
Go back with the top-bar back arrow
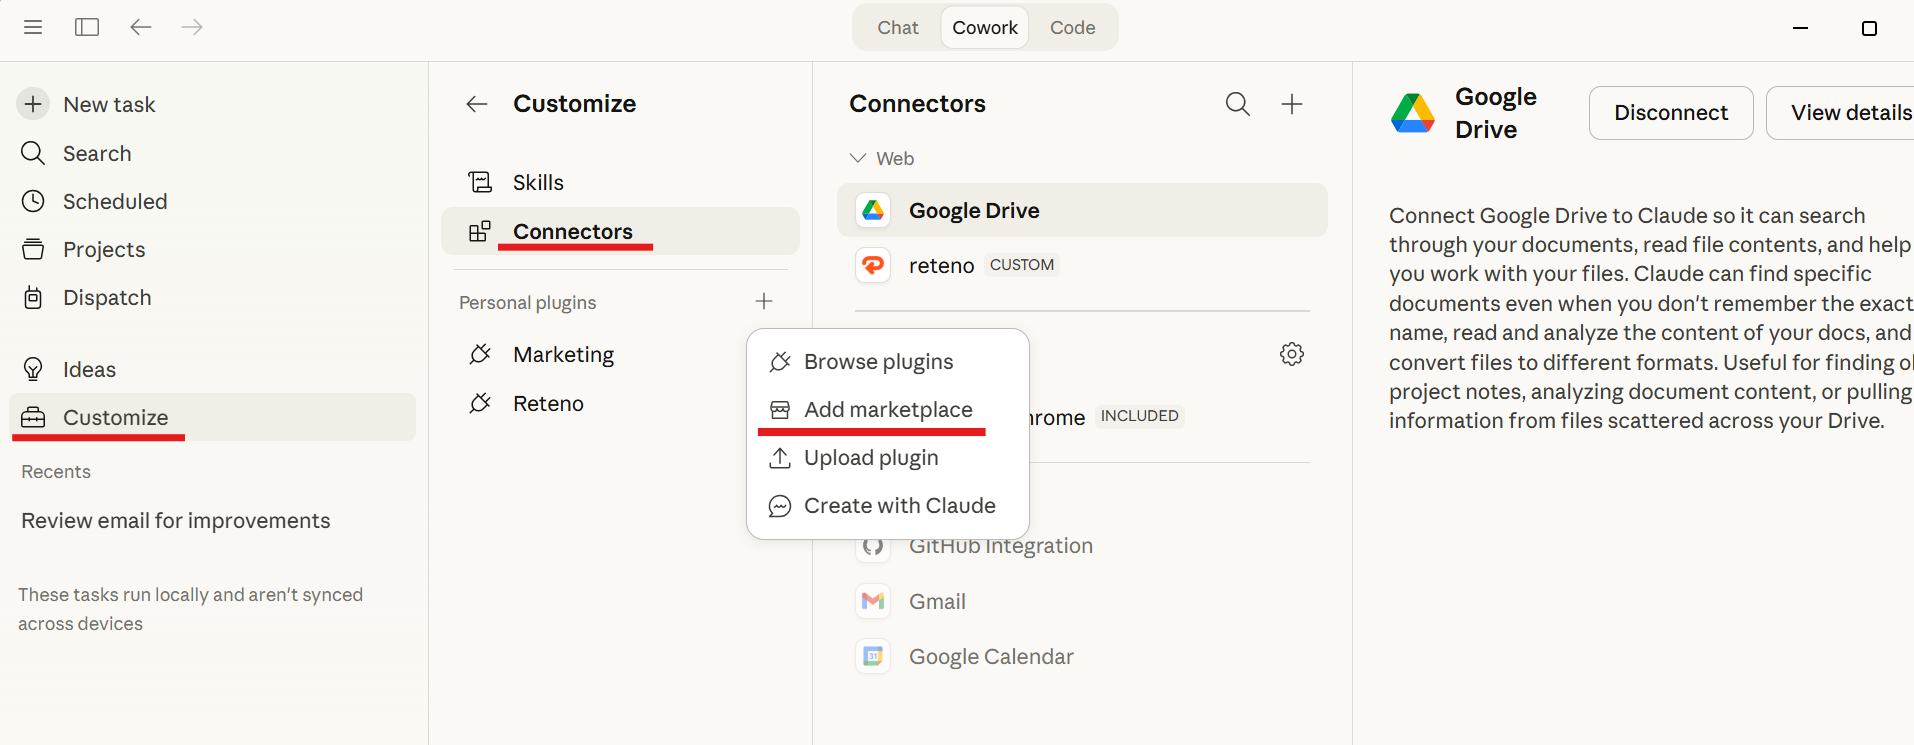pyautogui.click(x=141, y=27)
